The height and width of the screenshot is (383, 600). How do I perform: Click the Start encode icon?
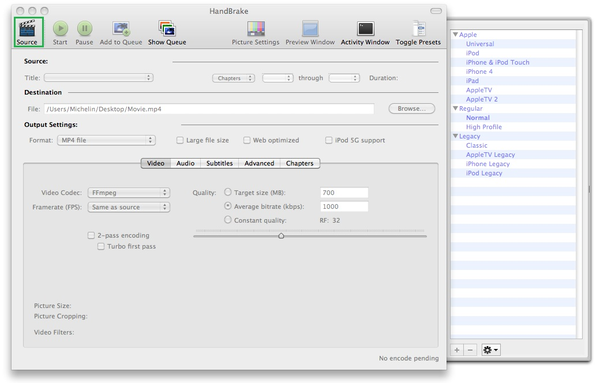click(x=60, y=28)
